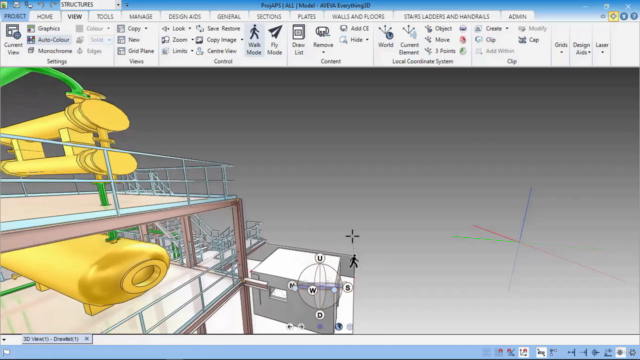Set World coordinate system
Viewport: 640px width, 360px height.
385,36
